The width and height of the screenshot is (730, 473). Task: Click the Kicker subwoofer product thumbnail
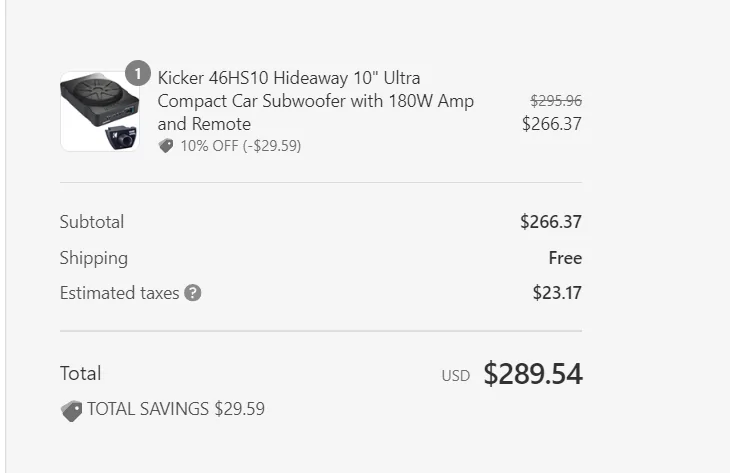point(100,111)
